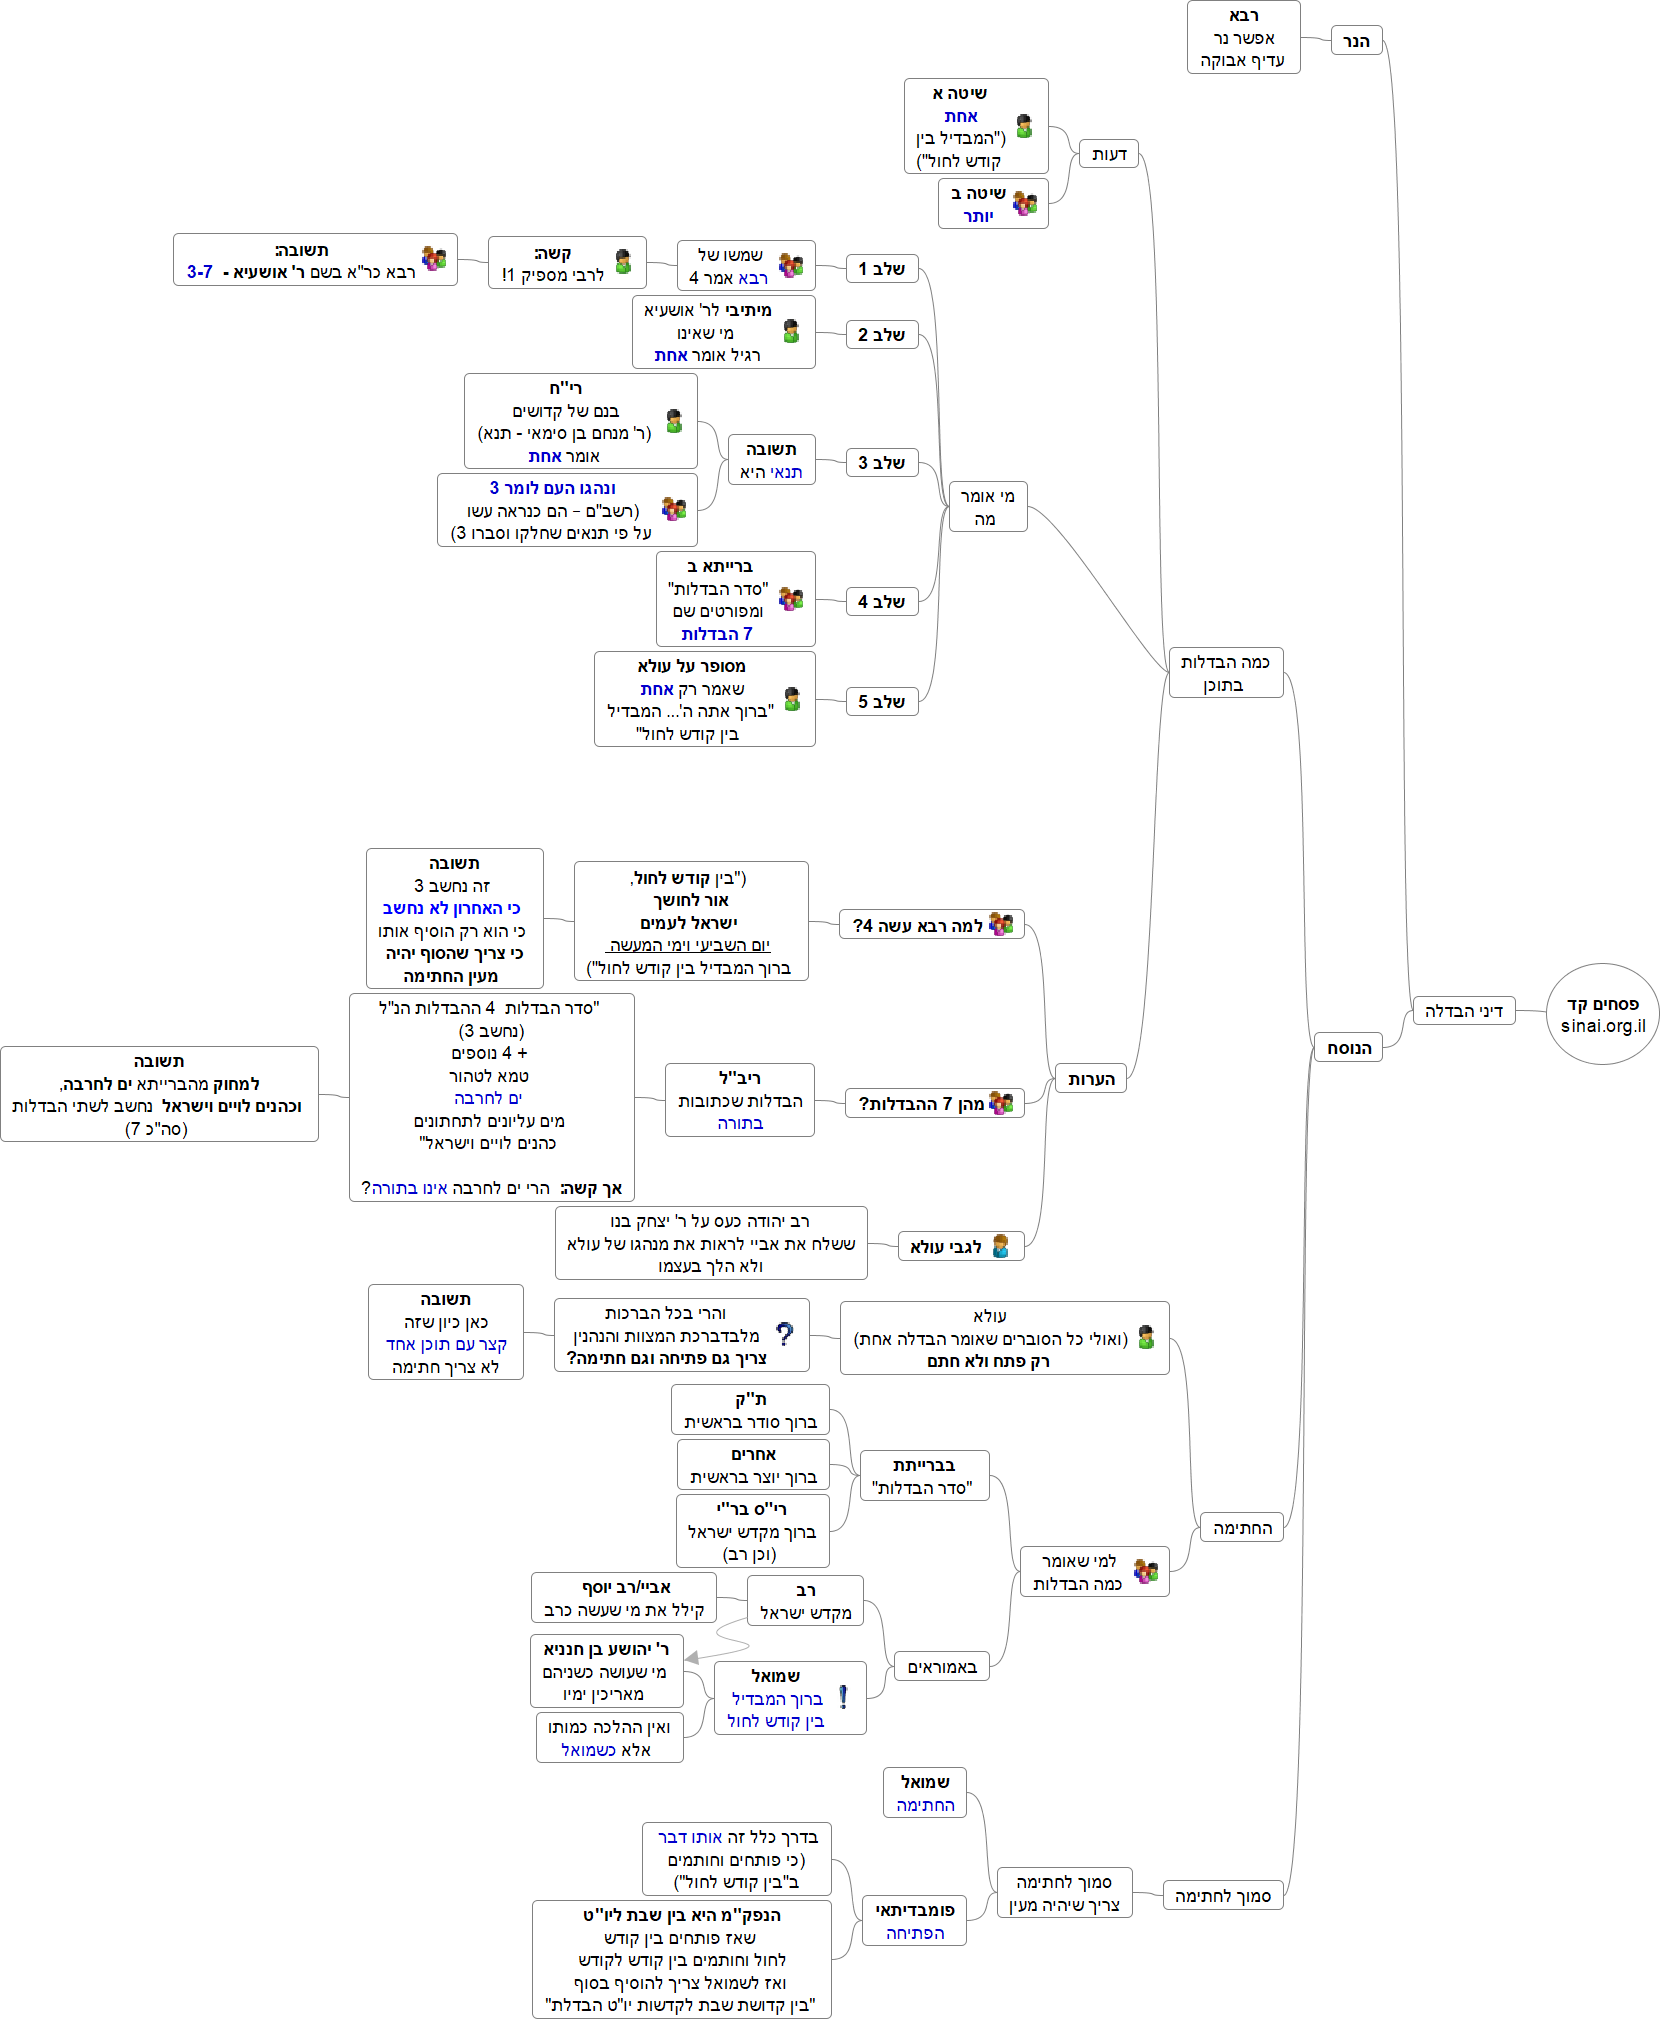Select the תשובה זה נחשב 3 node
Viewport: 1660px width, 2019px height.
[455, 918]
